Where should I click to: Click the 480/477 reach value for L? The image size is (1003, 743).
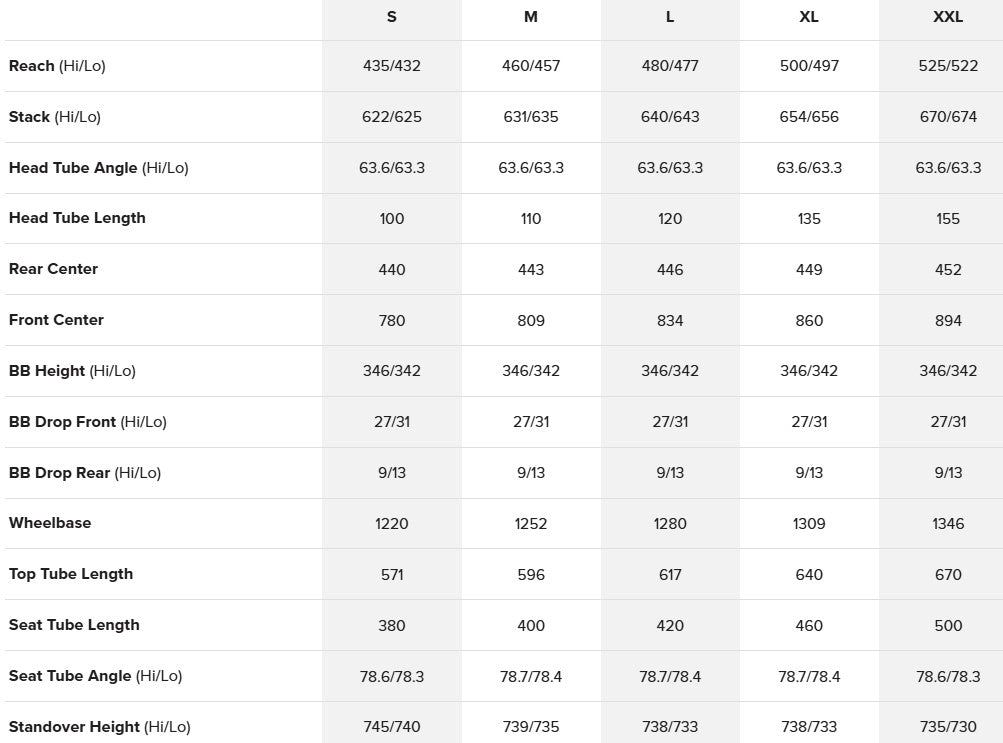[670, 66]
